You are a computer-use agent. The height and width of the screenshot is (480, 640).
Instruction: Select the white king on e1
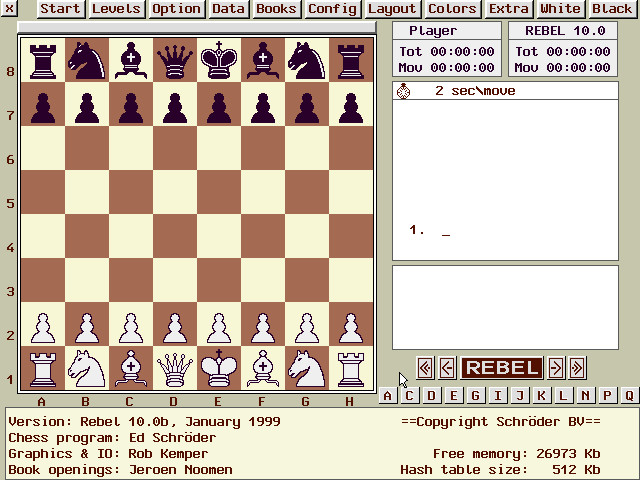219,369
